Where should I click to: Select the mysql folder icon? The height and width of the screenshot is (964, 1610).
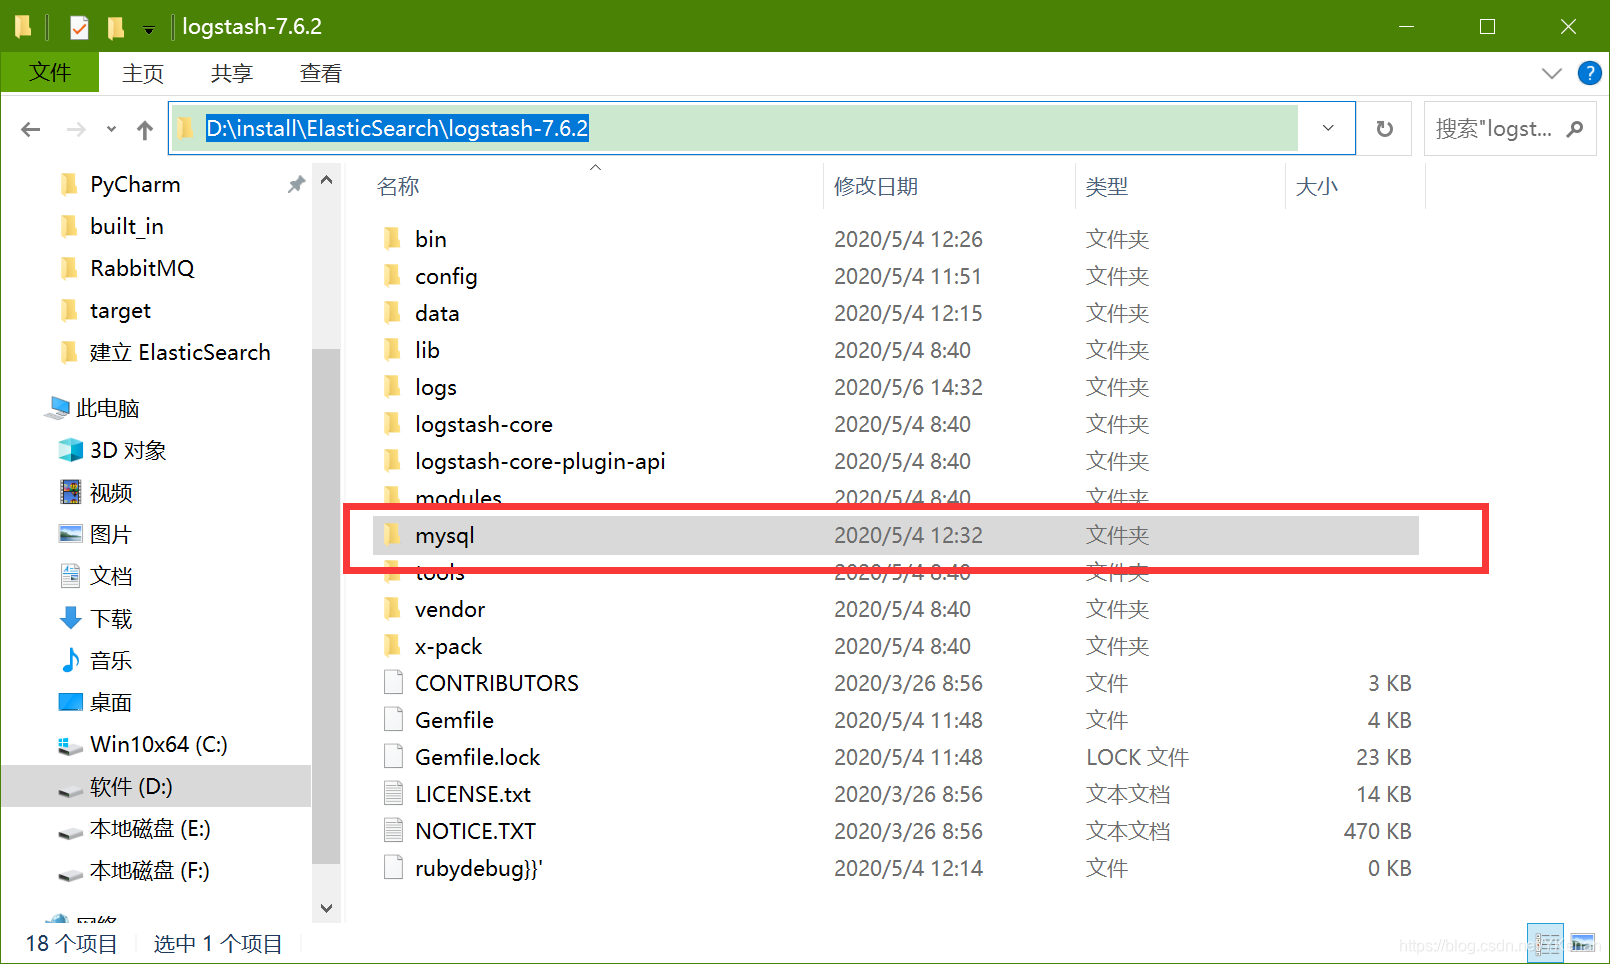[x=393, y=535]
